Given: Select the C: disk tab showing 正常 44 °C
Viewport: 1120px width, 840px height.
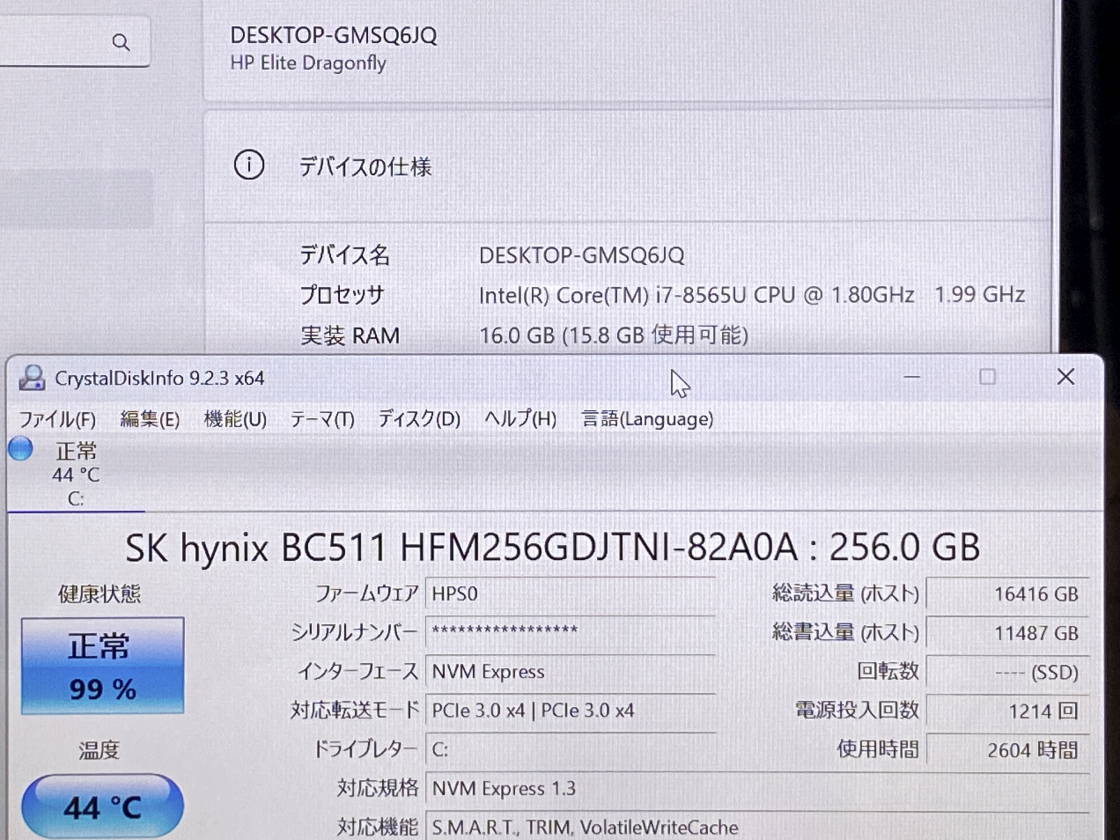Looking at the screenshot, I should pos(76,474).
